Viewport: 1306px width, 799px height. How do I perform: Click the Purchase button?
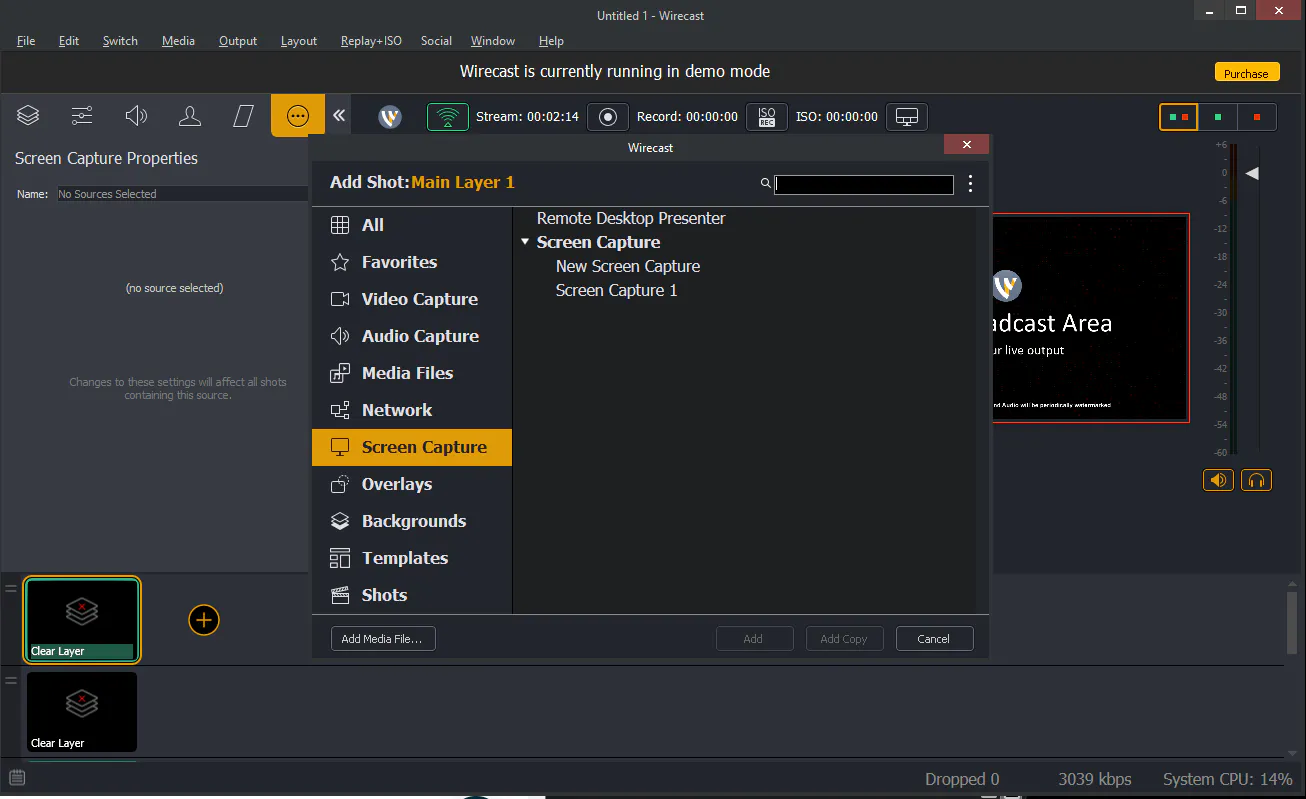(1246, 73)
